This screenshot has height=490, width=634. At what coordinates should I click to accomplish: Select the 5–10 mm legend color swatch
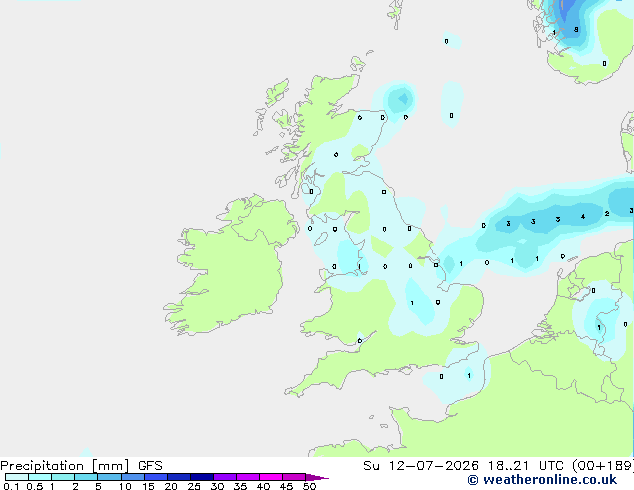(x=109, y=477)
